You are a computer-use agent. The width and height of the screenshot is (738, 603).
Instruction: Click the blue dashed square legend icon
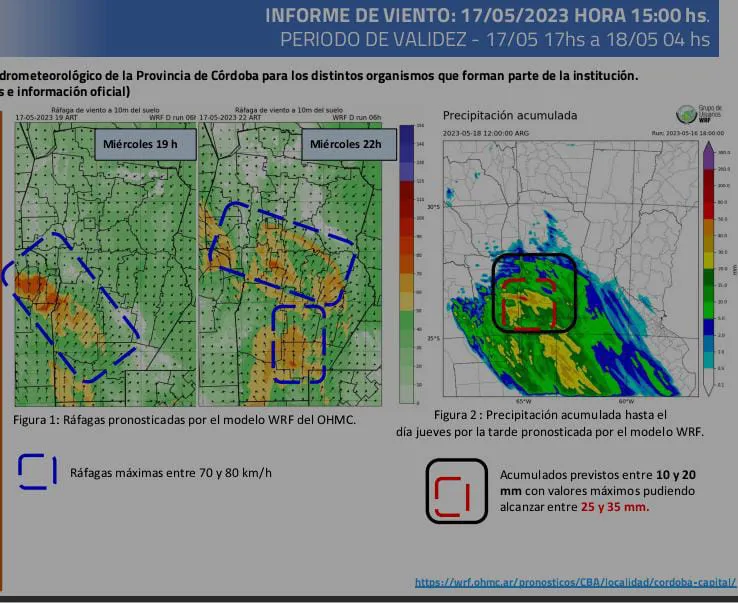38,471
